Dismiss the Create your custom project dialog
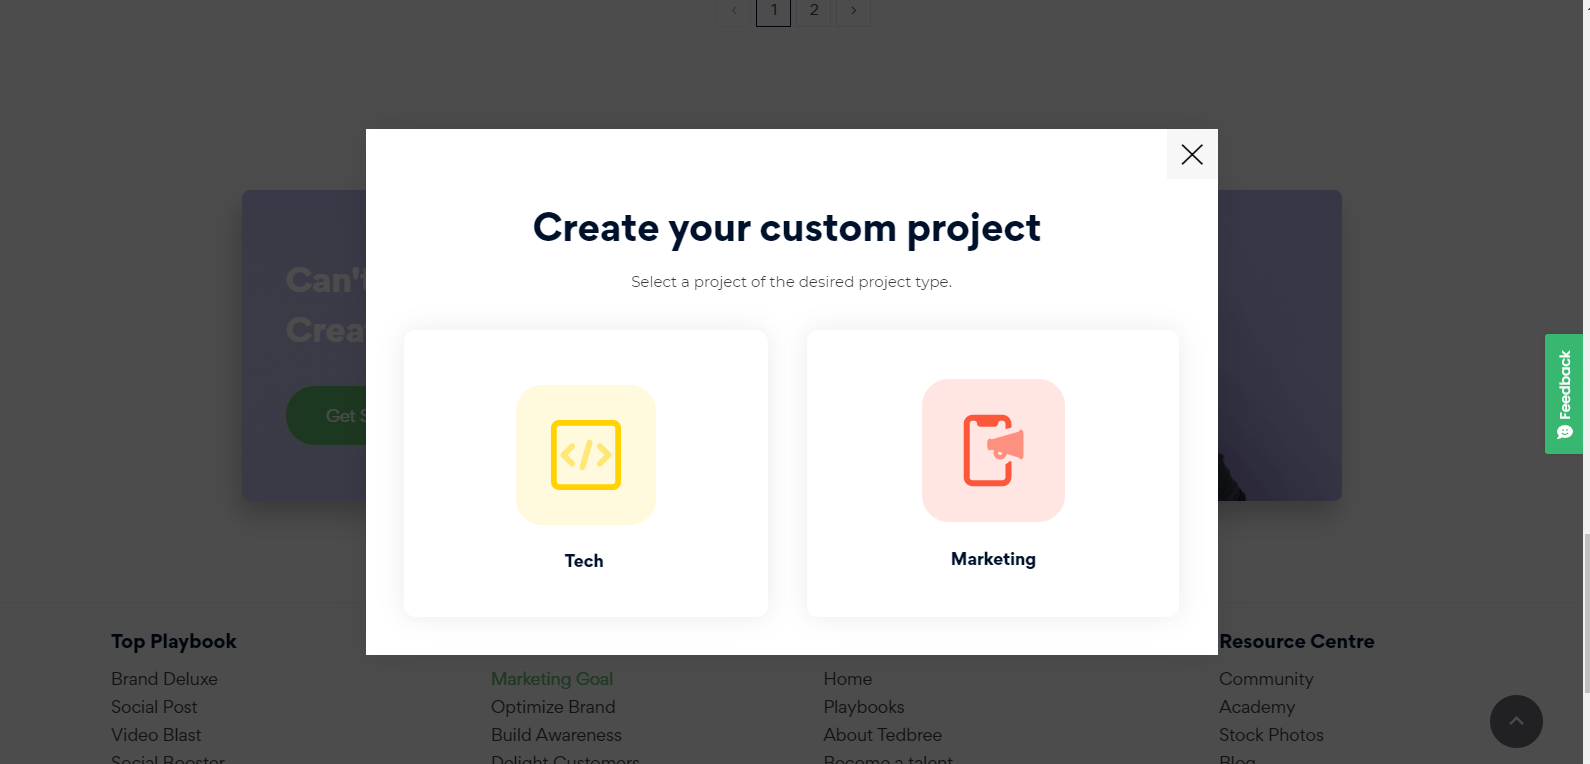The image size is (1590, 764). 1191,155
